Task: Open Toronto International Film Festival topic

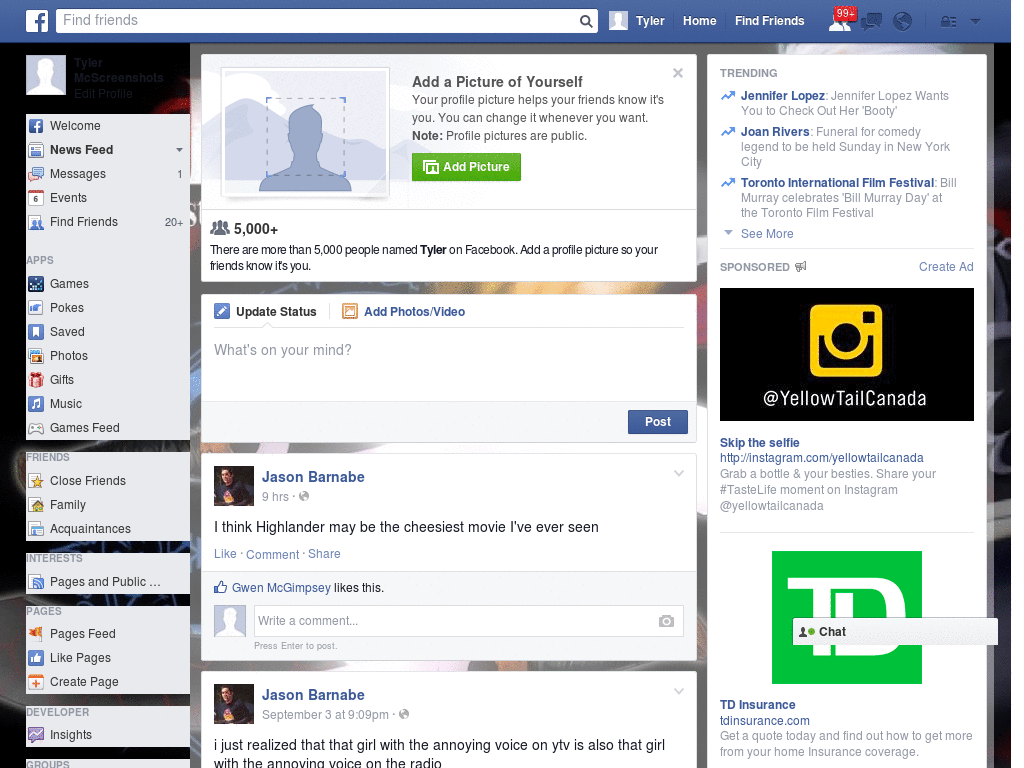Action: click(x=837, y=183)
